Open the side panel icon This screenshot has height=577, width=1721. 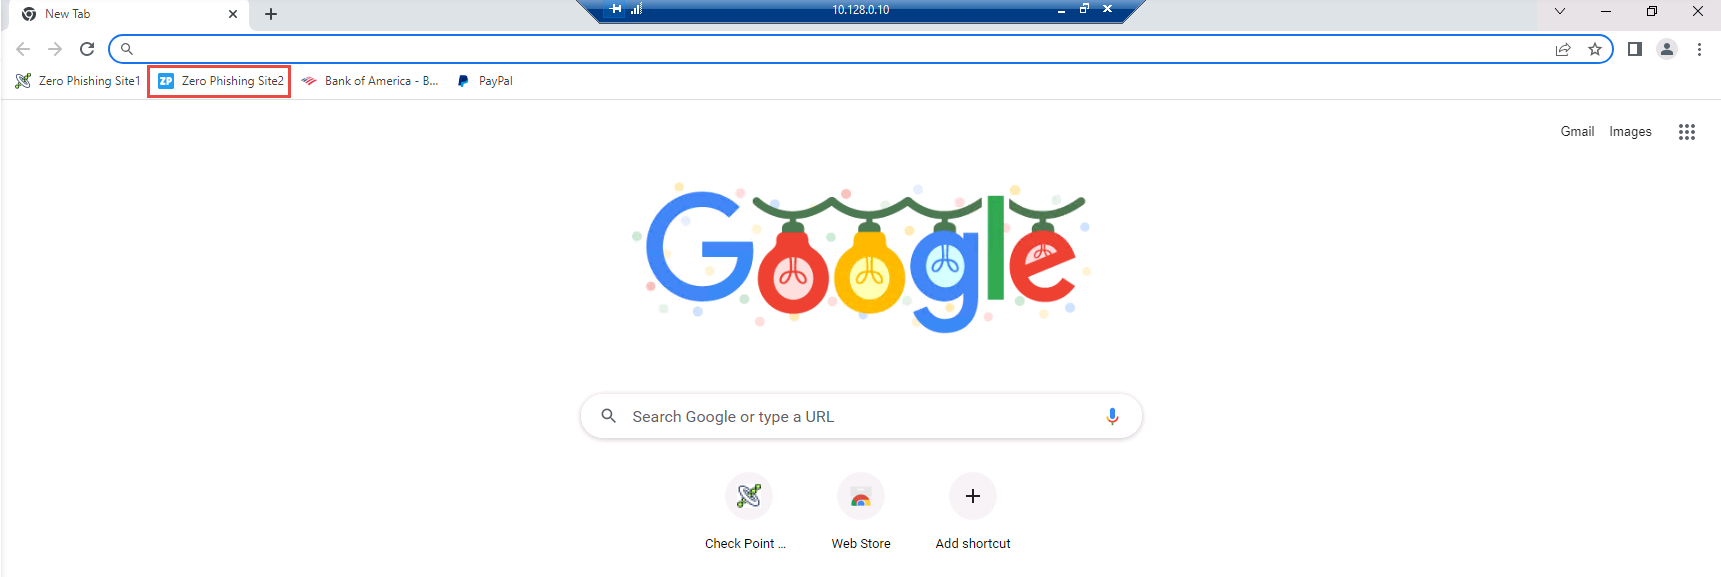click(1635, 49)
